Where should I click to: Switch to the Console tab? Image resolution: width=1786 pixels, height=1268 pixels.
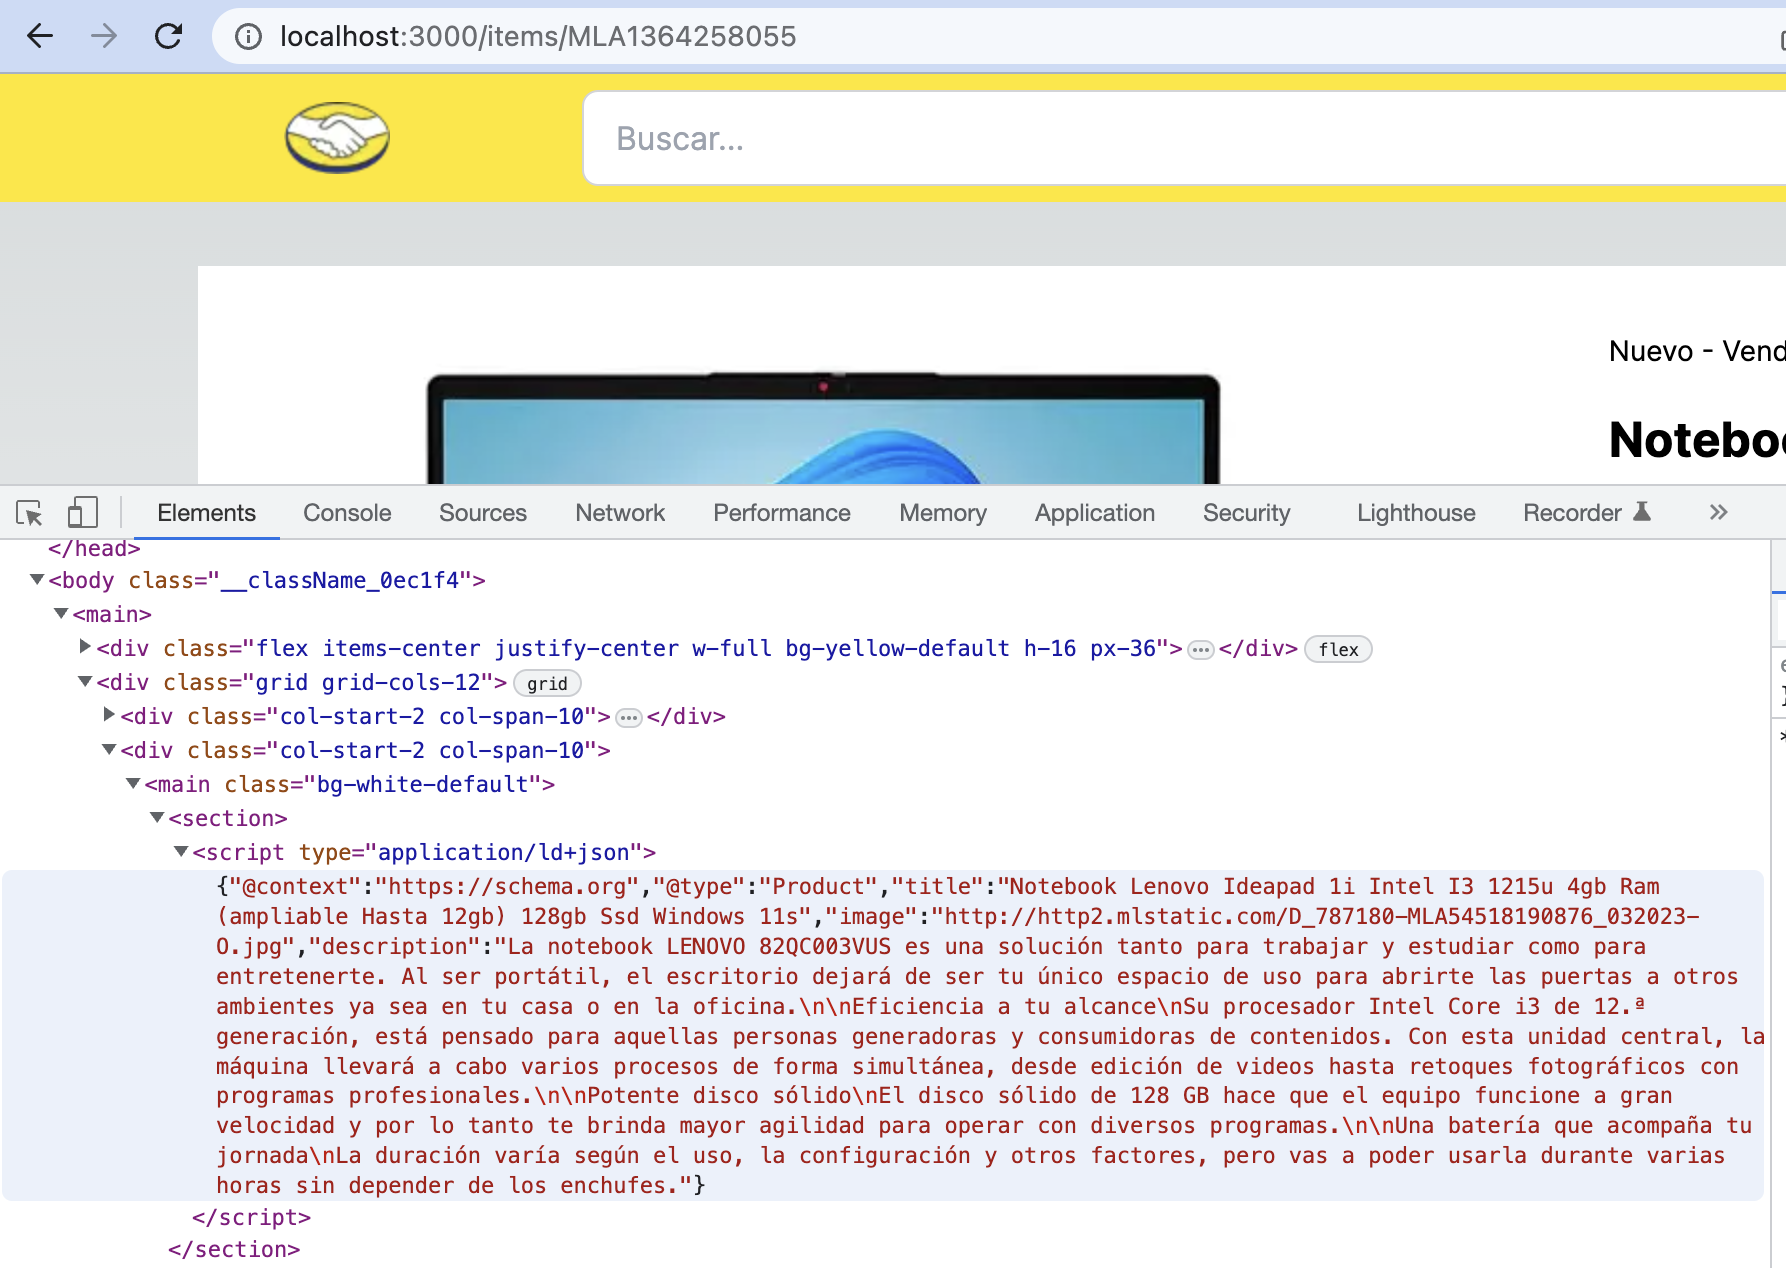tap(347, 513)
